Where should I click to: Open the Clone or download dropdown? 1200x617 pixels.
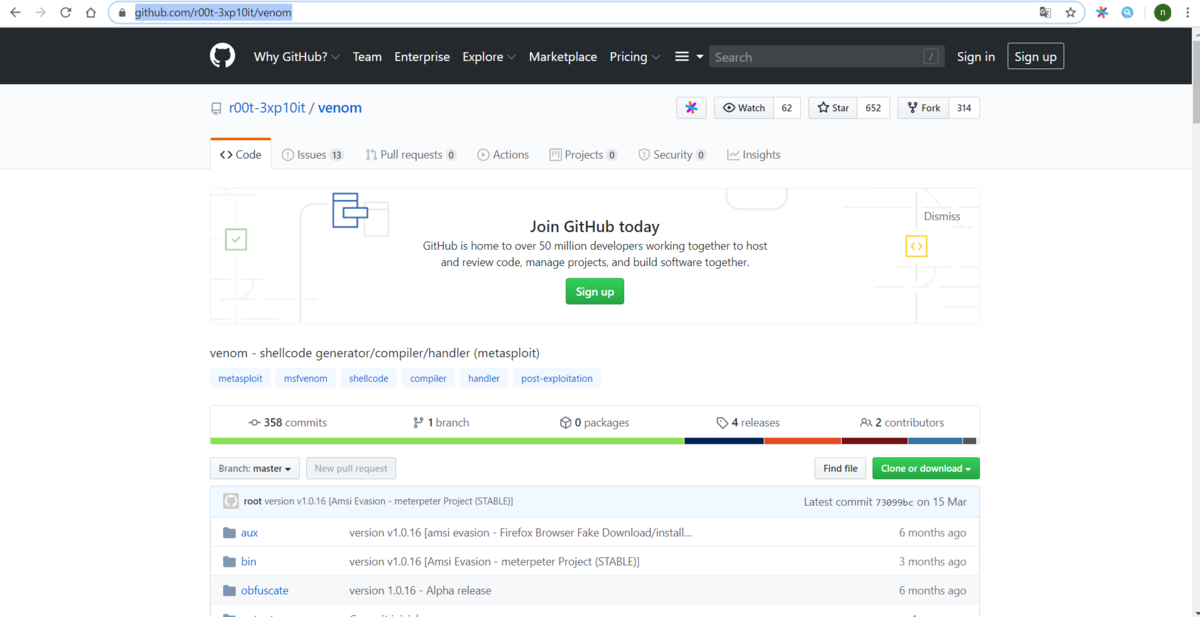926,468
